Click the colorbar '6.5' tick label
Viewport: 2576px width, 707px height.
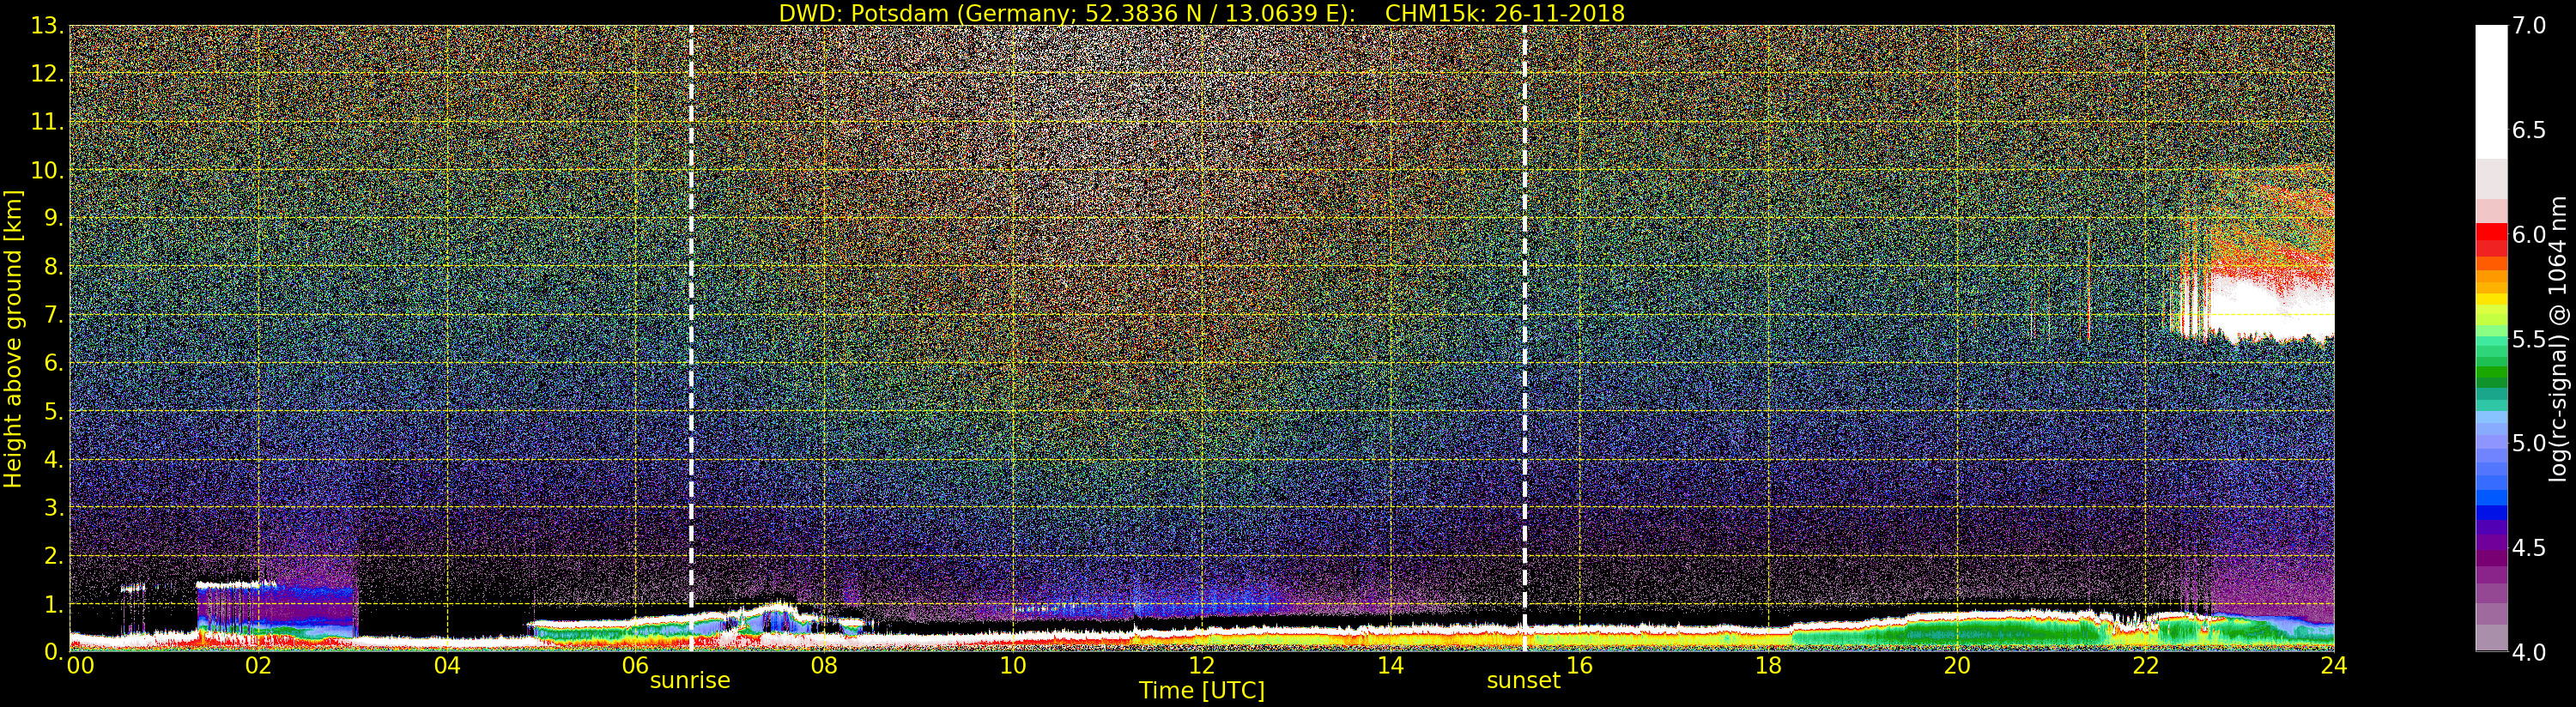coord(2530,130)
